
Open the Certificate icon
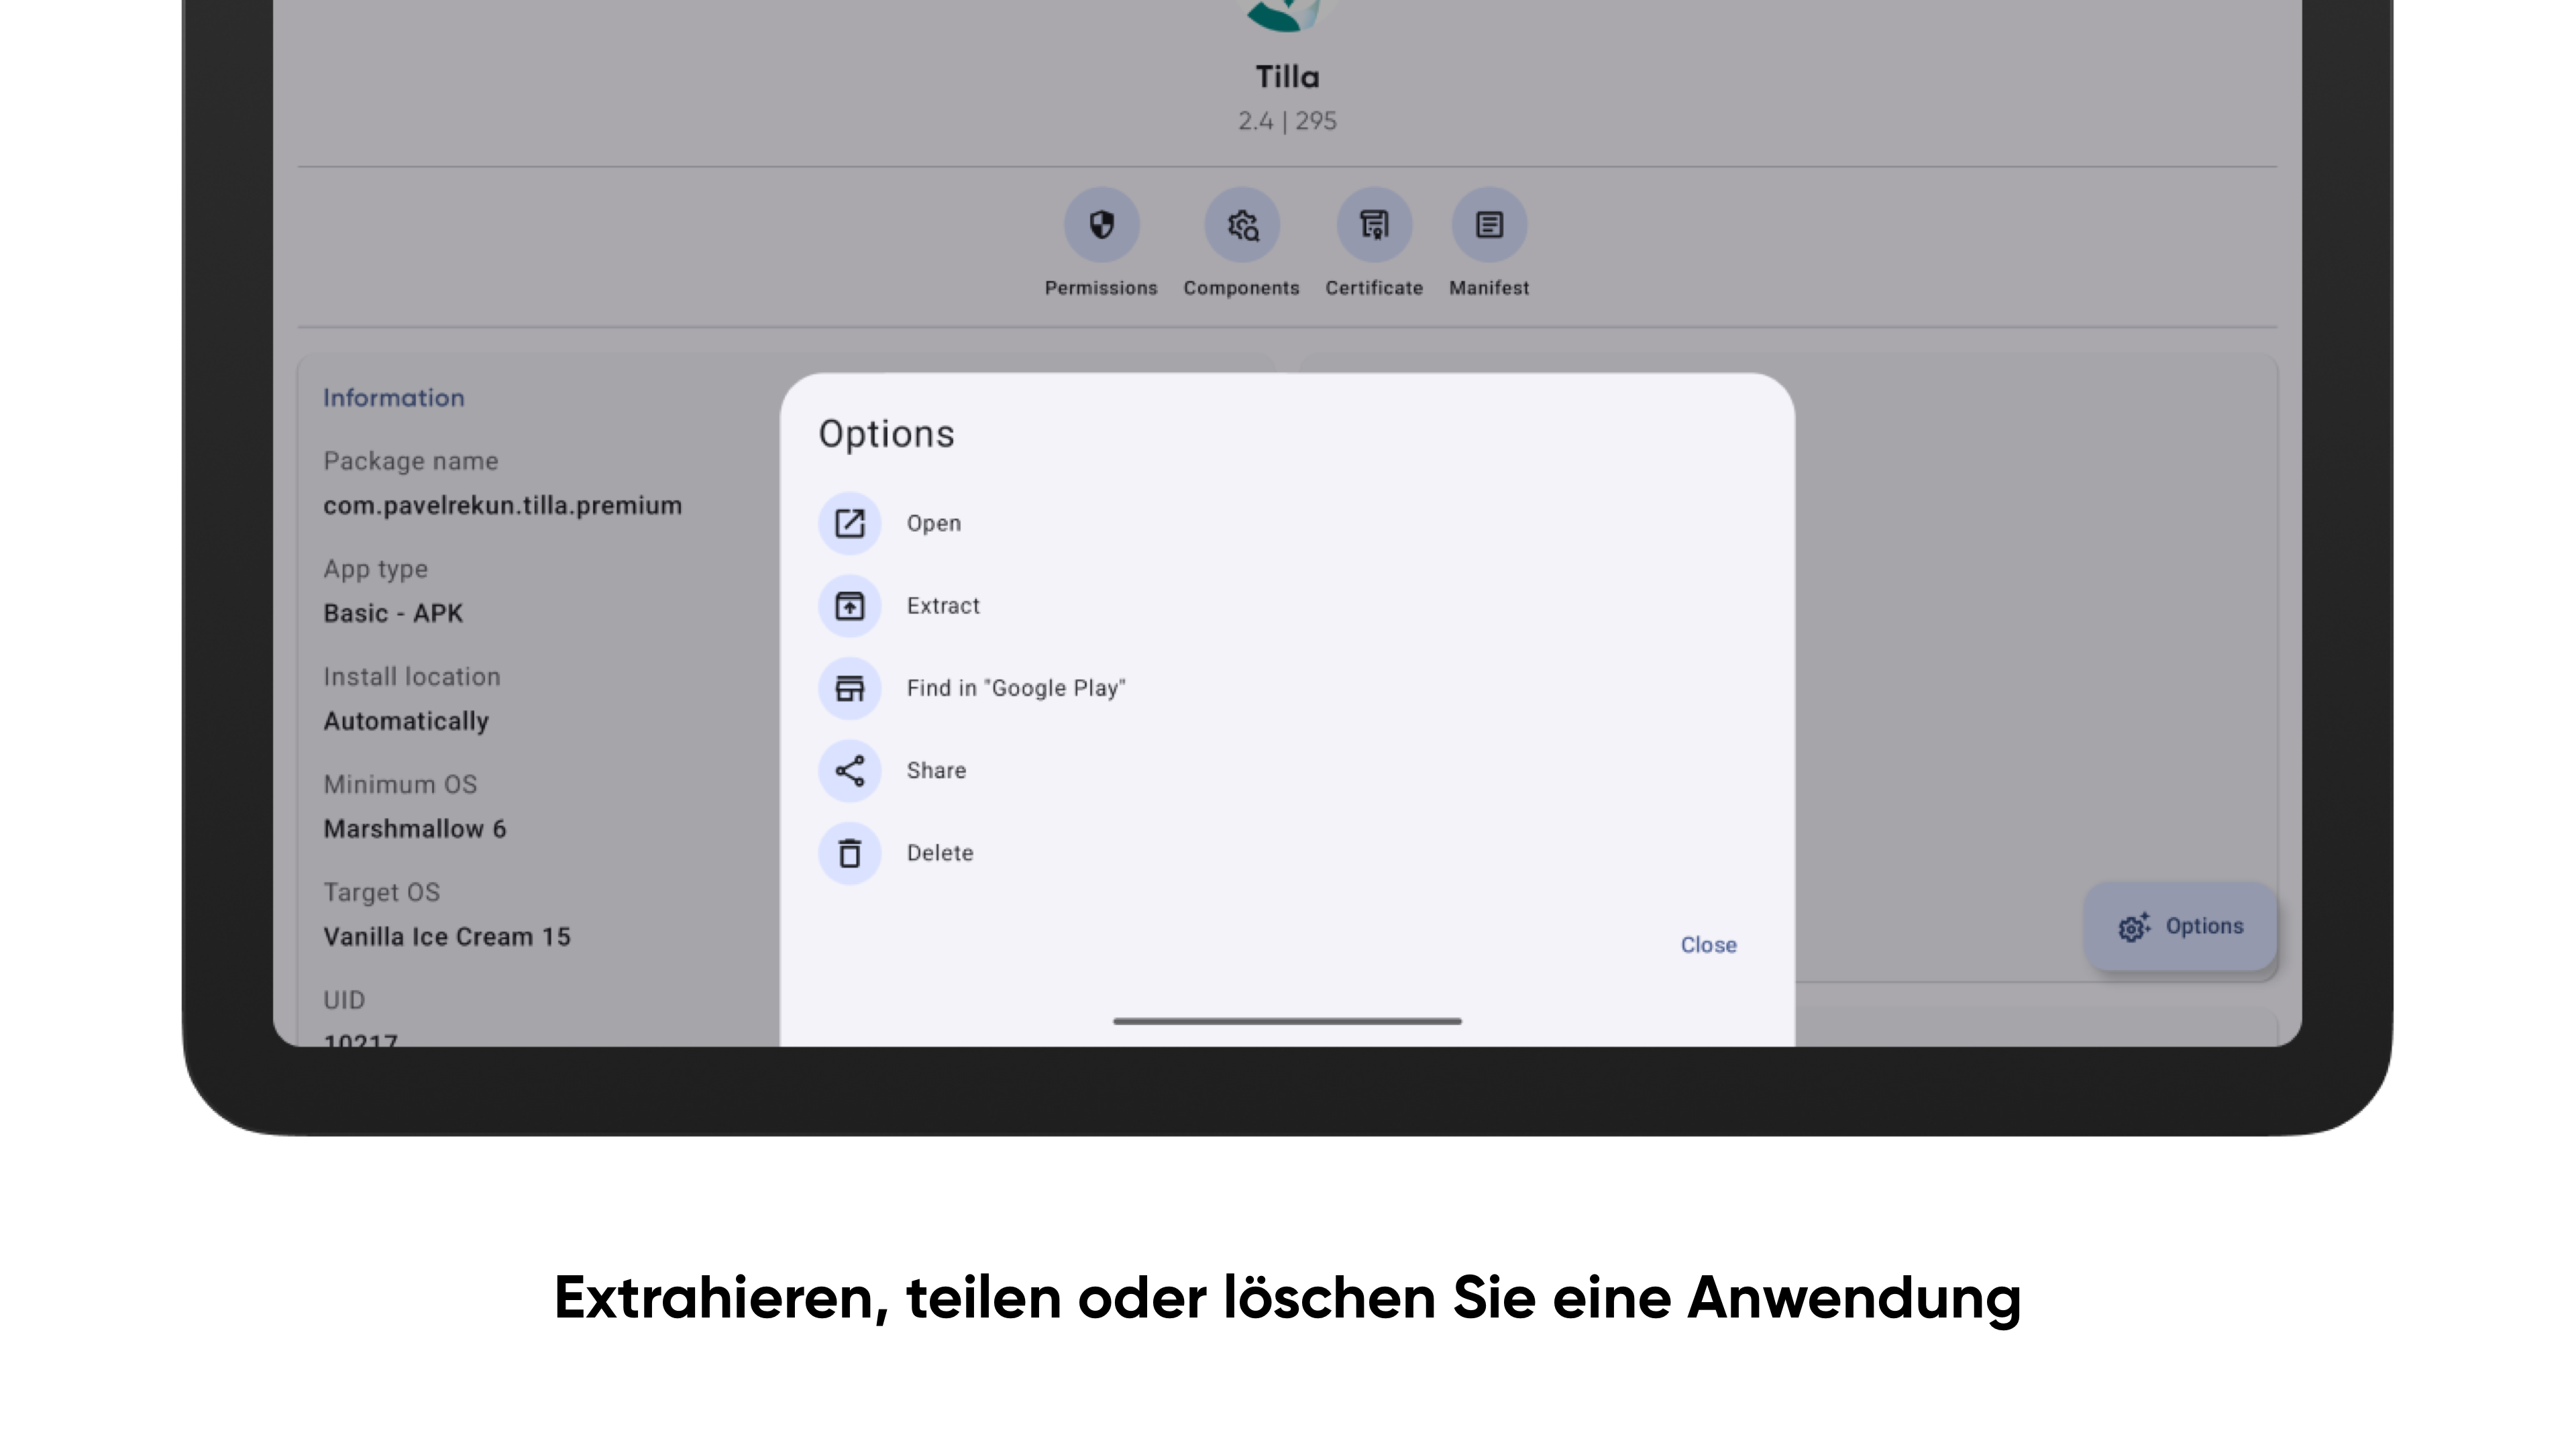1374,225
